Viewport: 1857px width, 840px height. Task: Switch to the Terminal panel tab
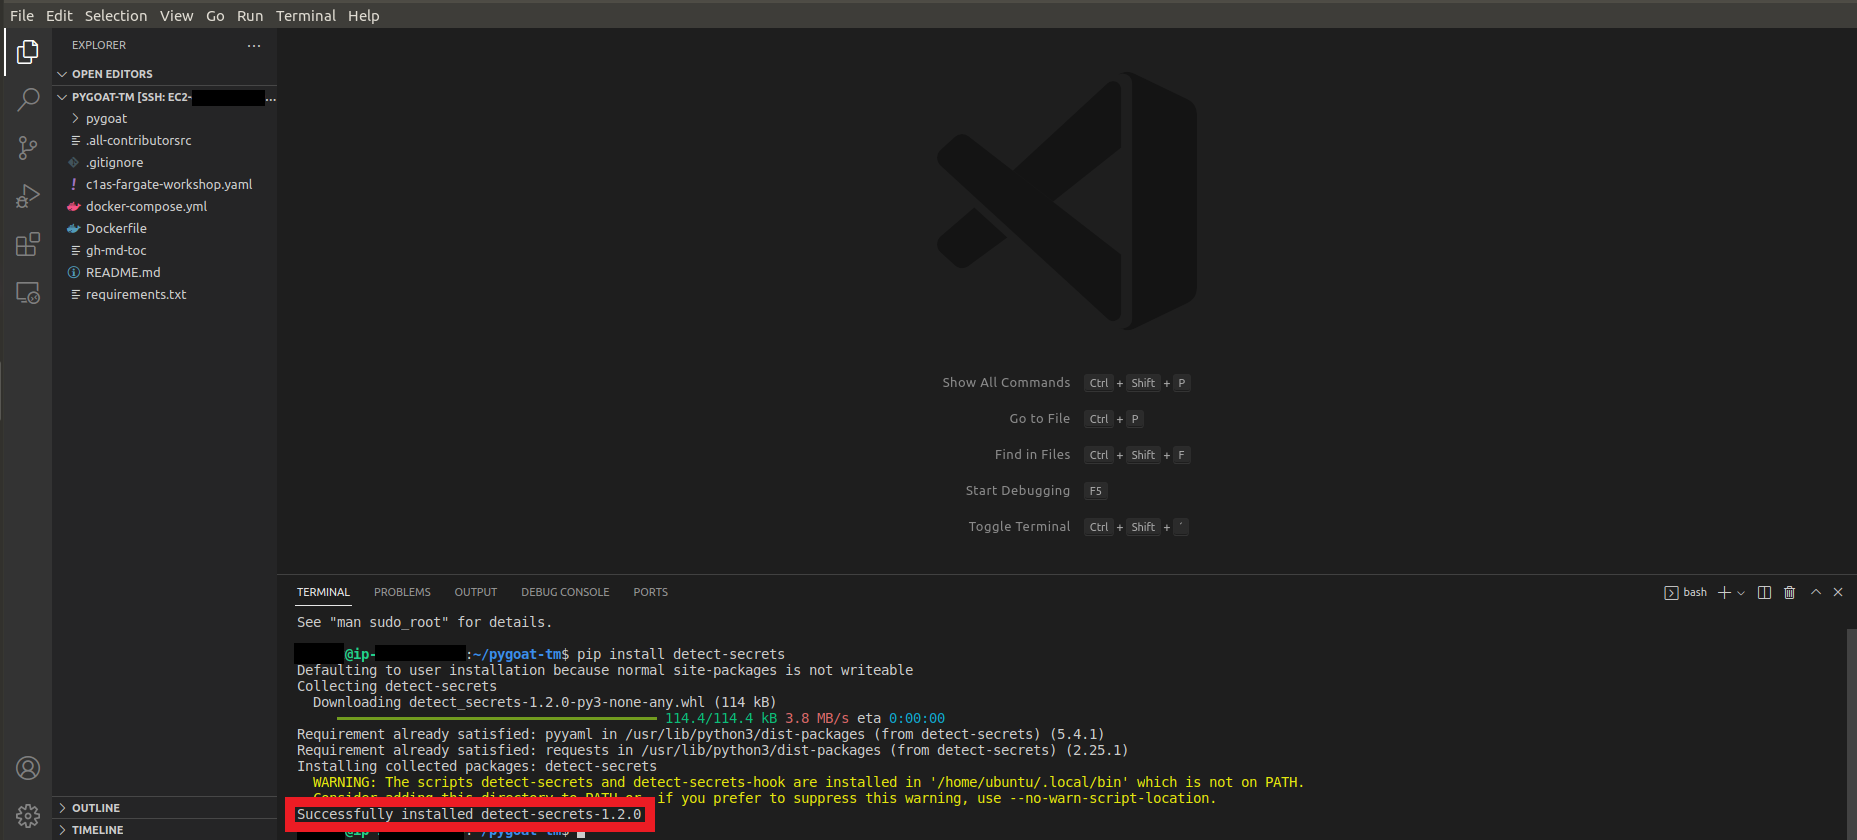[323, 592]
